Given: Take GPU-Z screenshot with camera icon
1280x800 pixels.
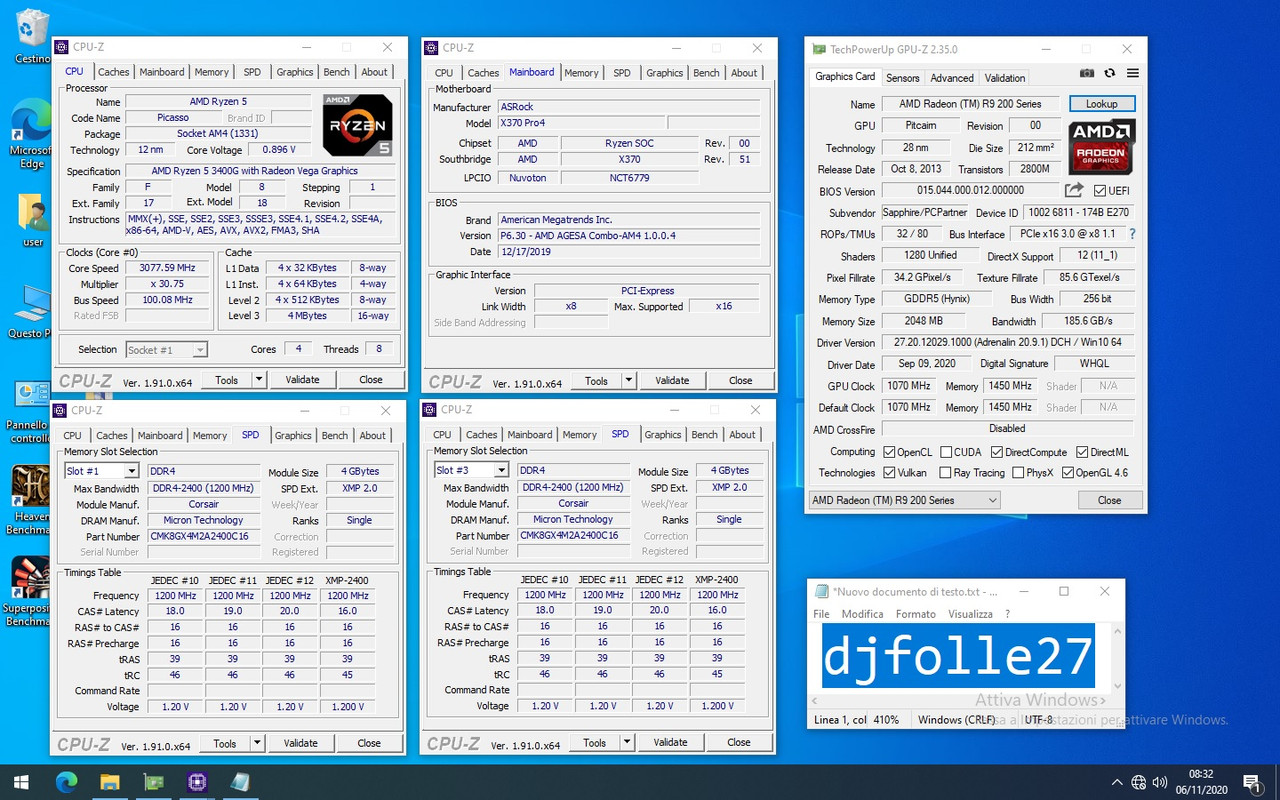Looking at the screenshot, I should click(1087, 73).
